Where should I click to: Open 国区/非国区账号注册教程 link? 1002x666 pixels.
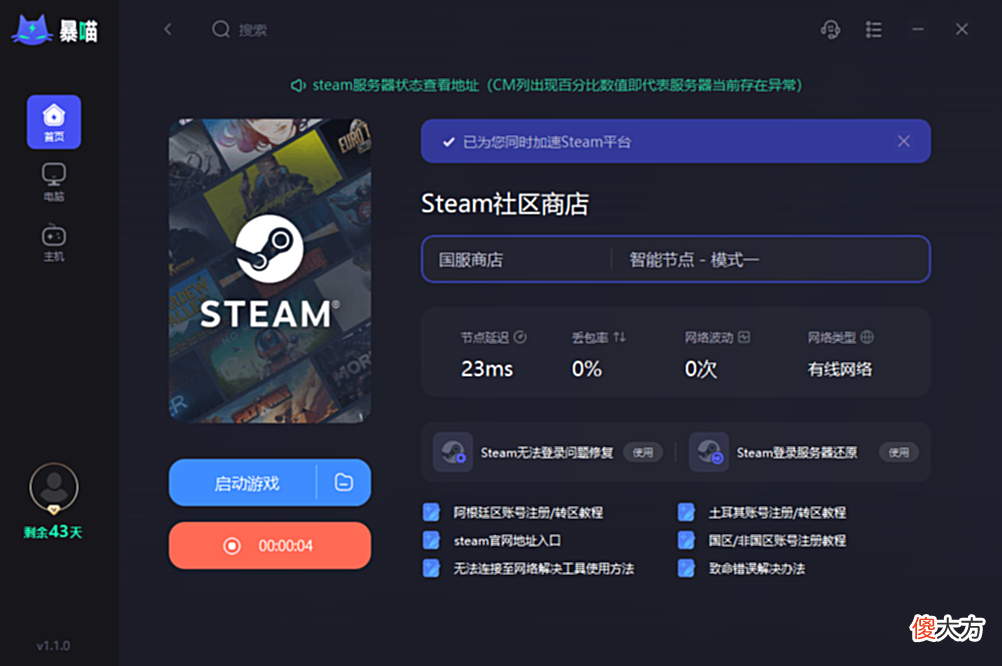777,541
